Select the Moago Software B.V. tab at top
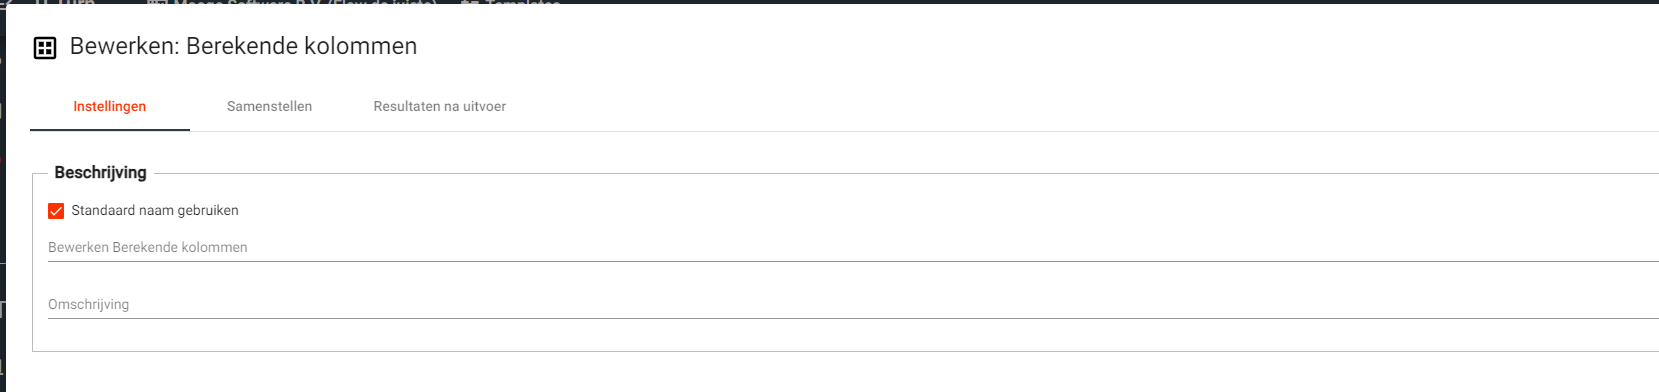This screenshot has height=392, width=1659. coord(305,3)
